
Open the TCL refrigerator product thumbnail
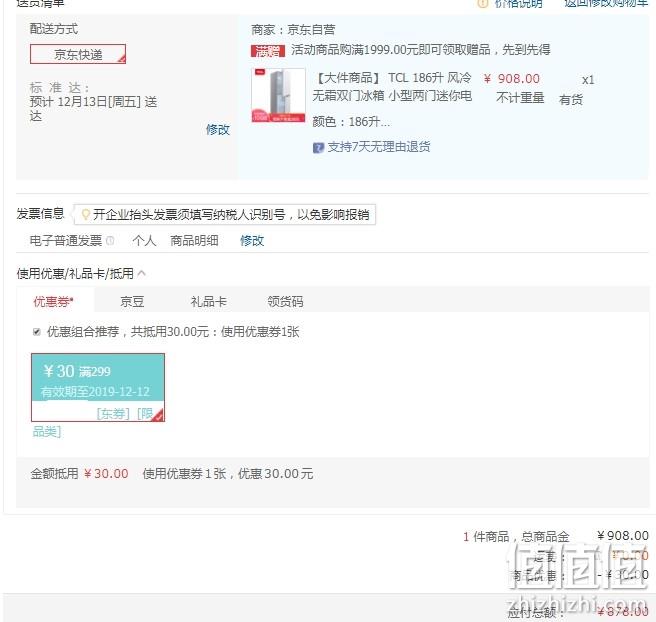tap(279, 95)
